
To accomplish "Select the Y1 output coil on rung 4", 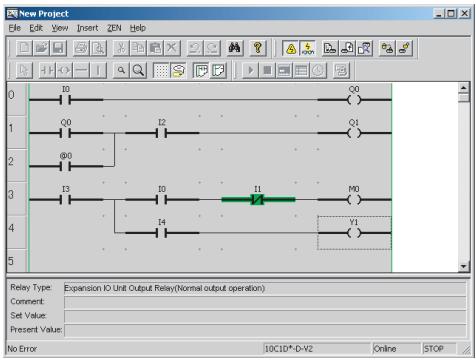I will click(354, 233).
